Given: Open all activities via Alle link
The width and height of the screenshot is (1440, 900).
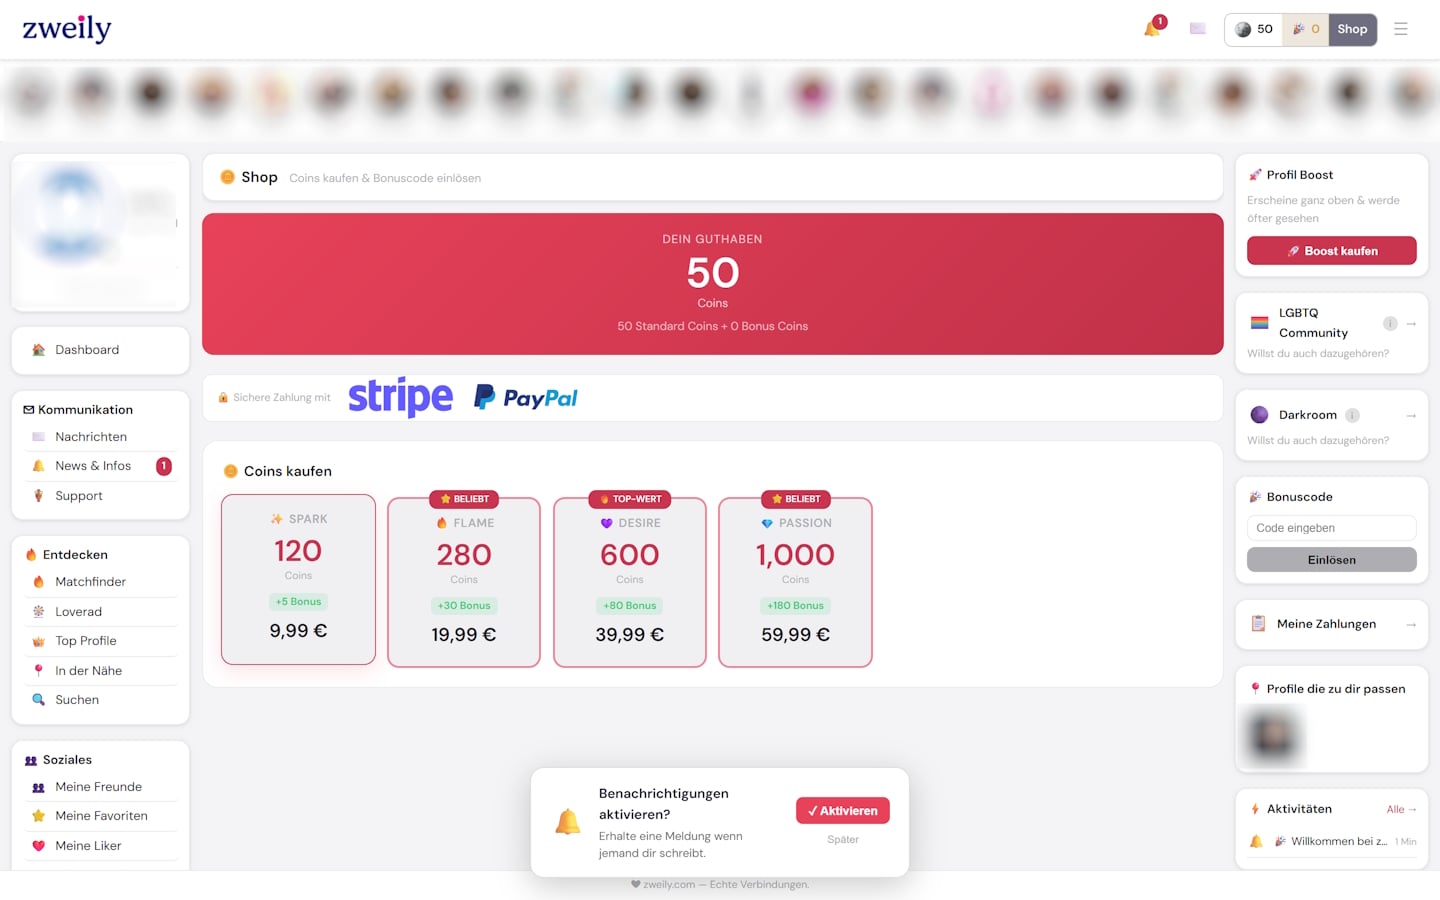Looking at the screenshot, I should 1401,809.
